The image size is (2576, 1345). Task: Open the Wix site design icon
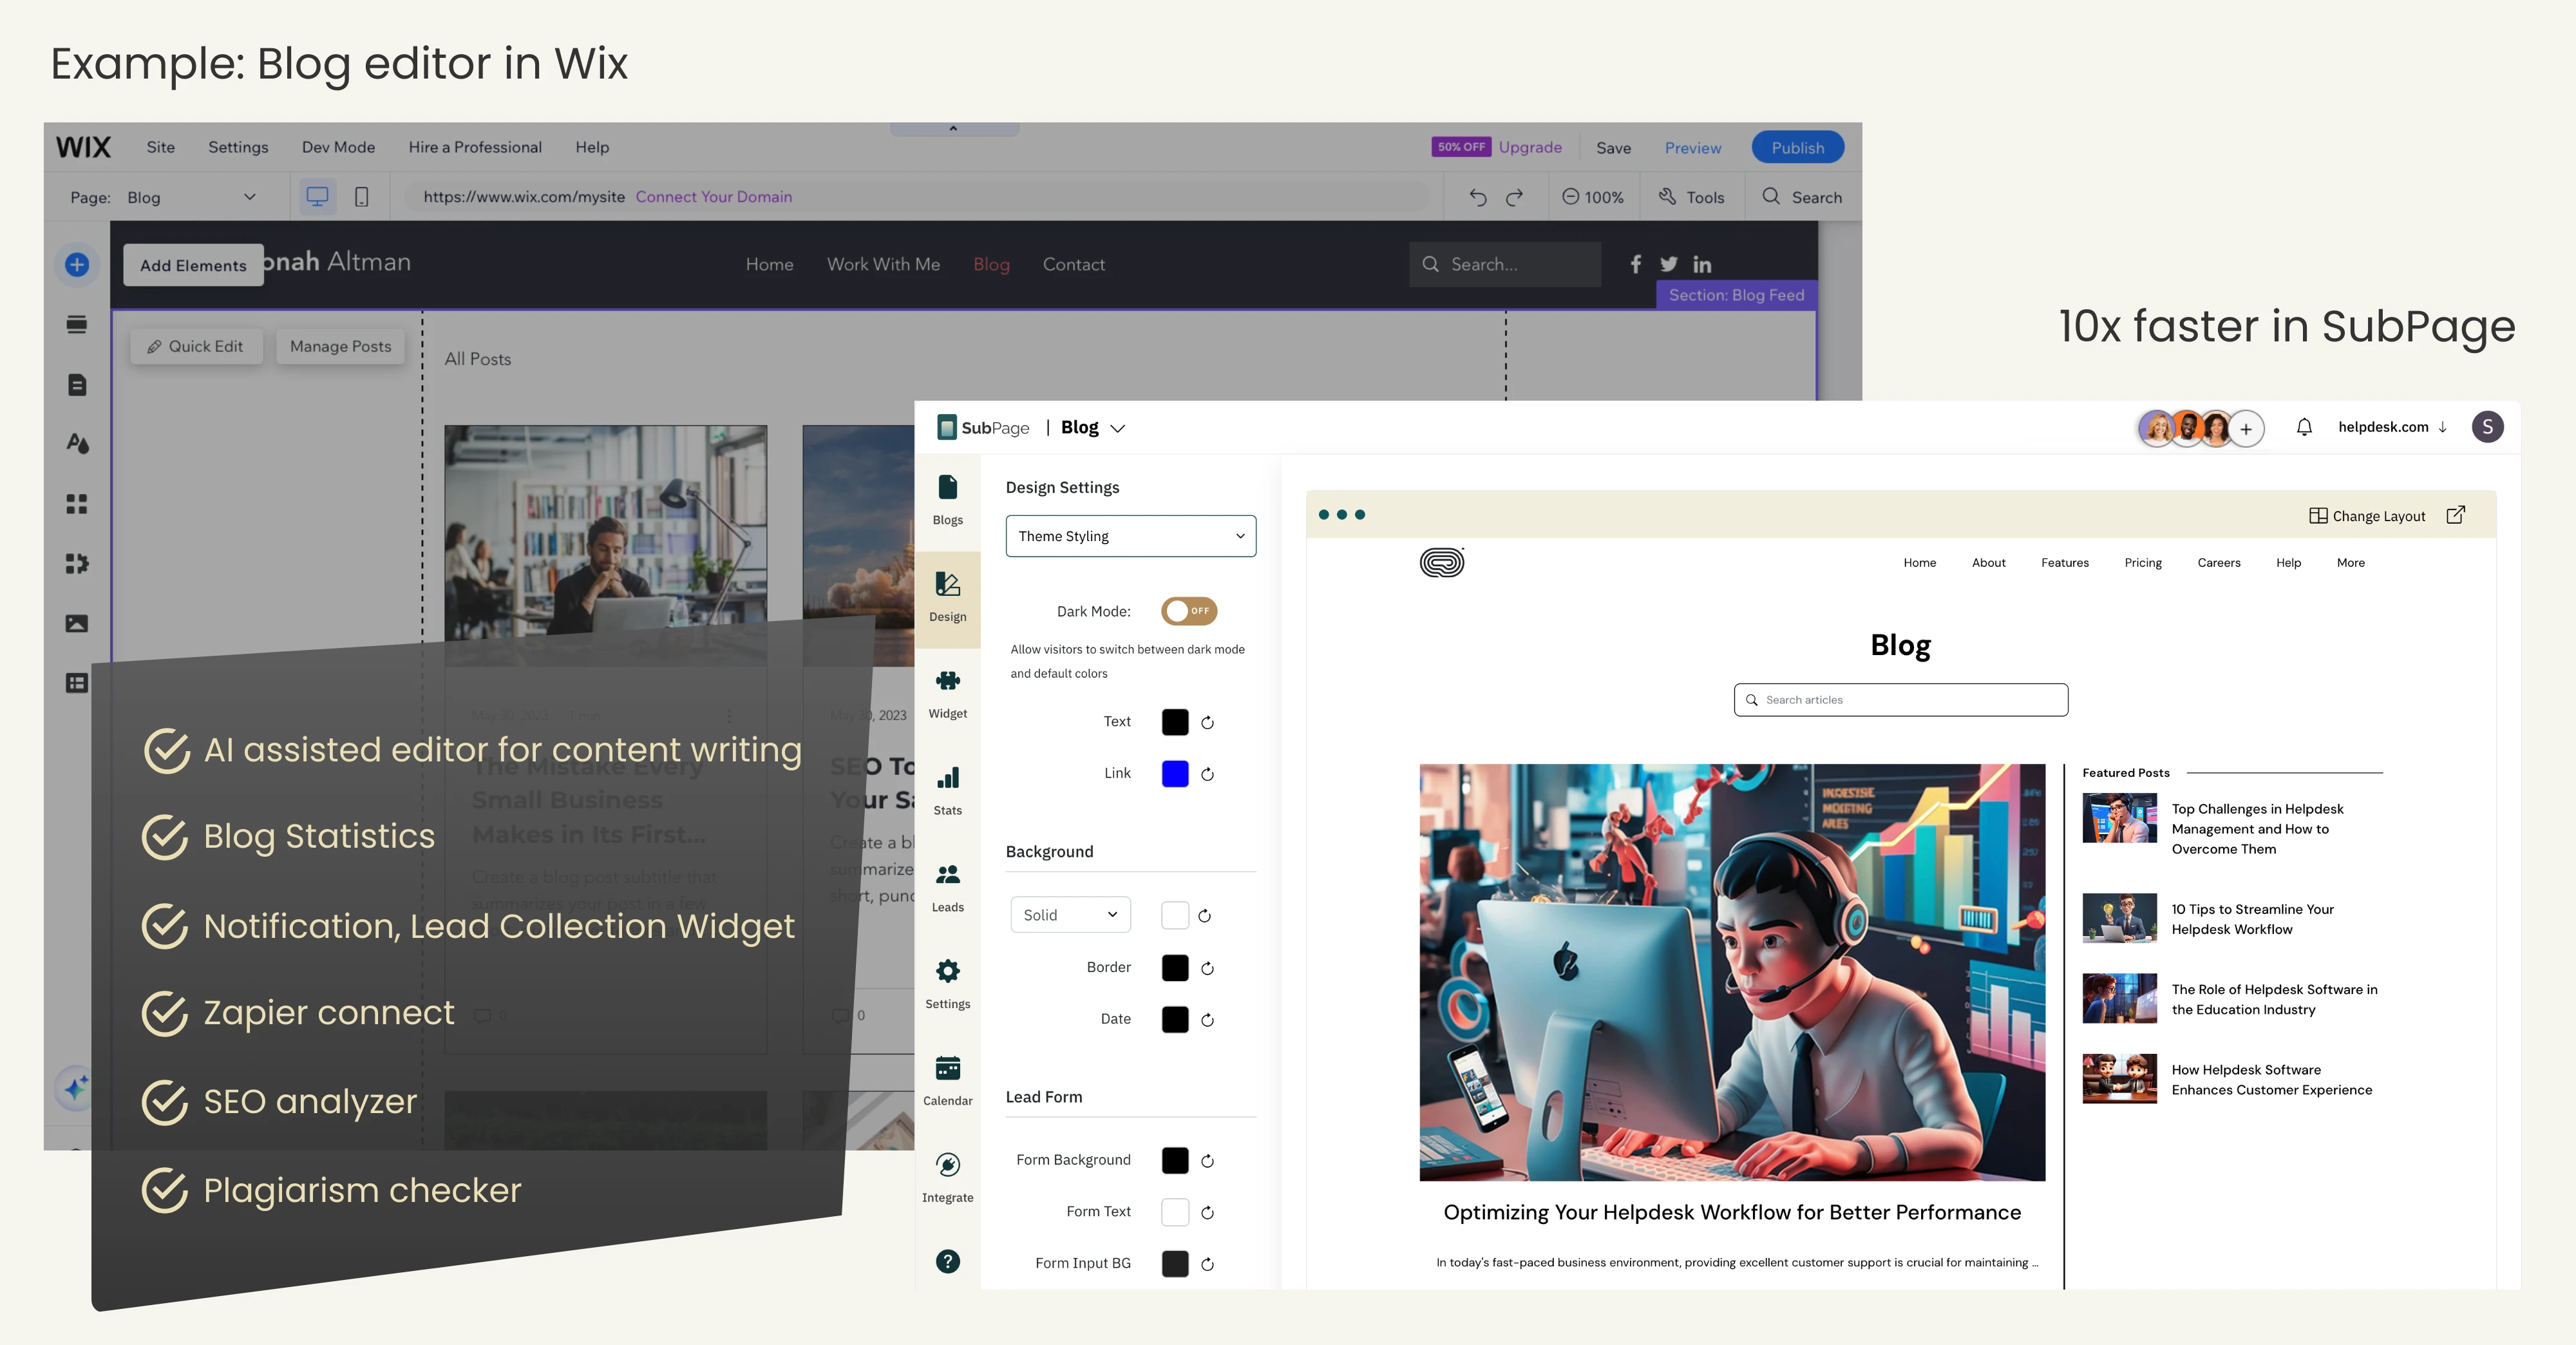(77, 443)
